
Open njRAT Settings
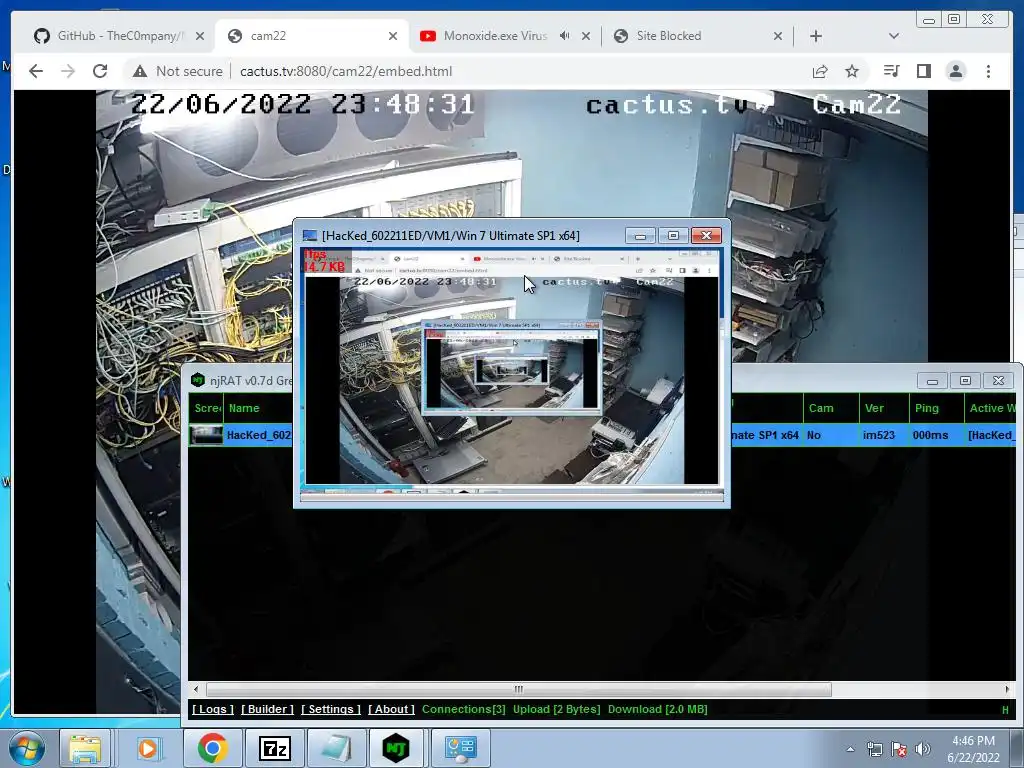pos(331,709)
